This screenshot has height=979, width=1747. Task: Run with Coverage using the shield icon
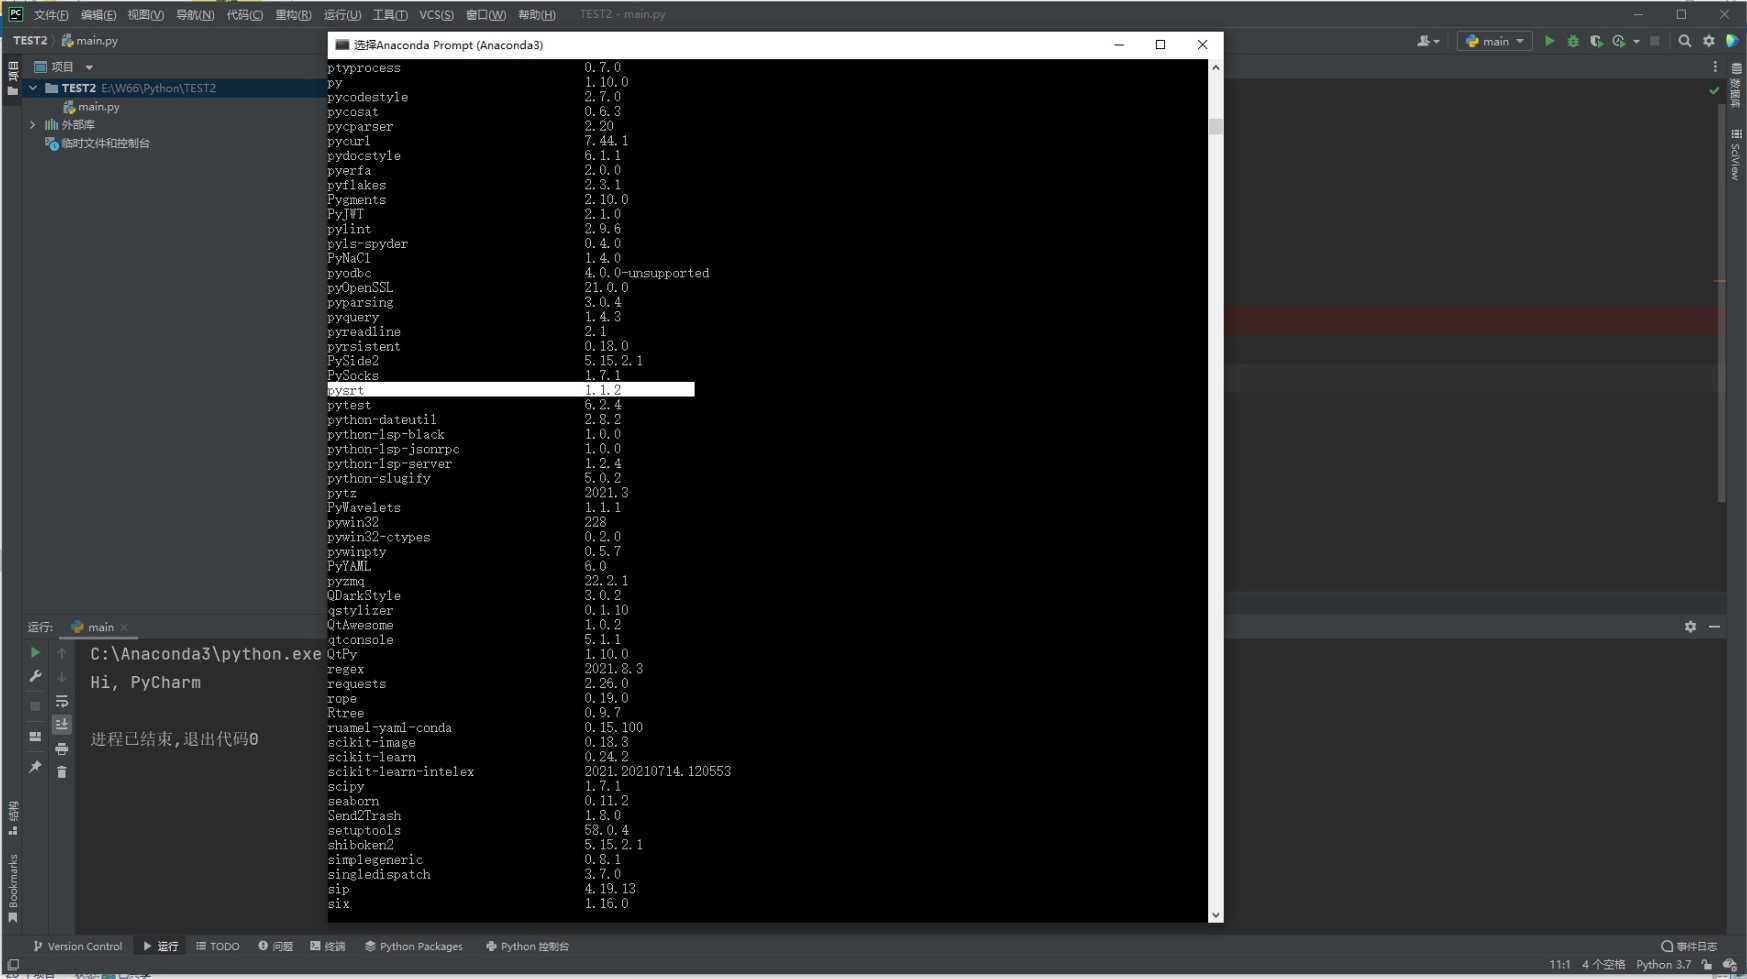pyautogui.click(x=1596, y=41)
